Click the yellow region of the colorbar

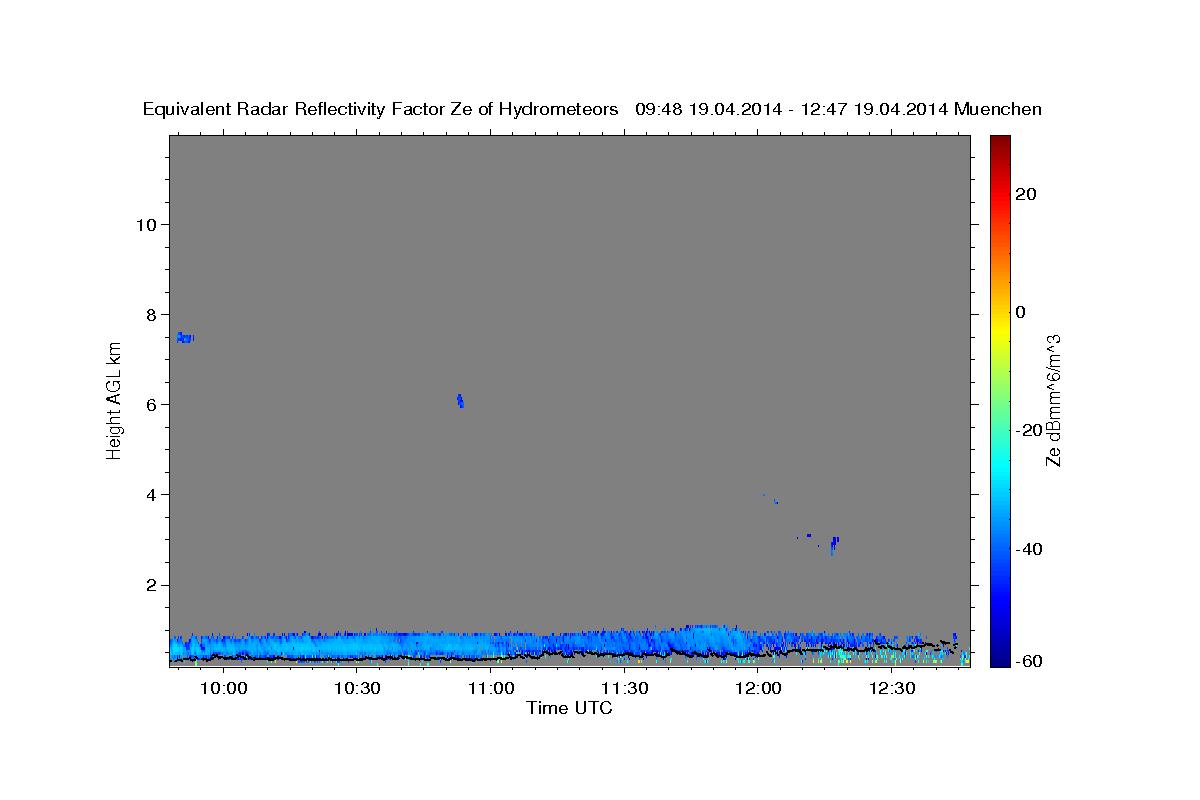click(x=1000, y=330)
